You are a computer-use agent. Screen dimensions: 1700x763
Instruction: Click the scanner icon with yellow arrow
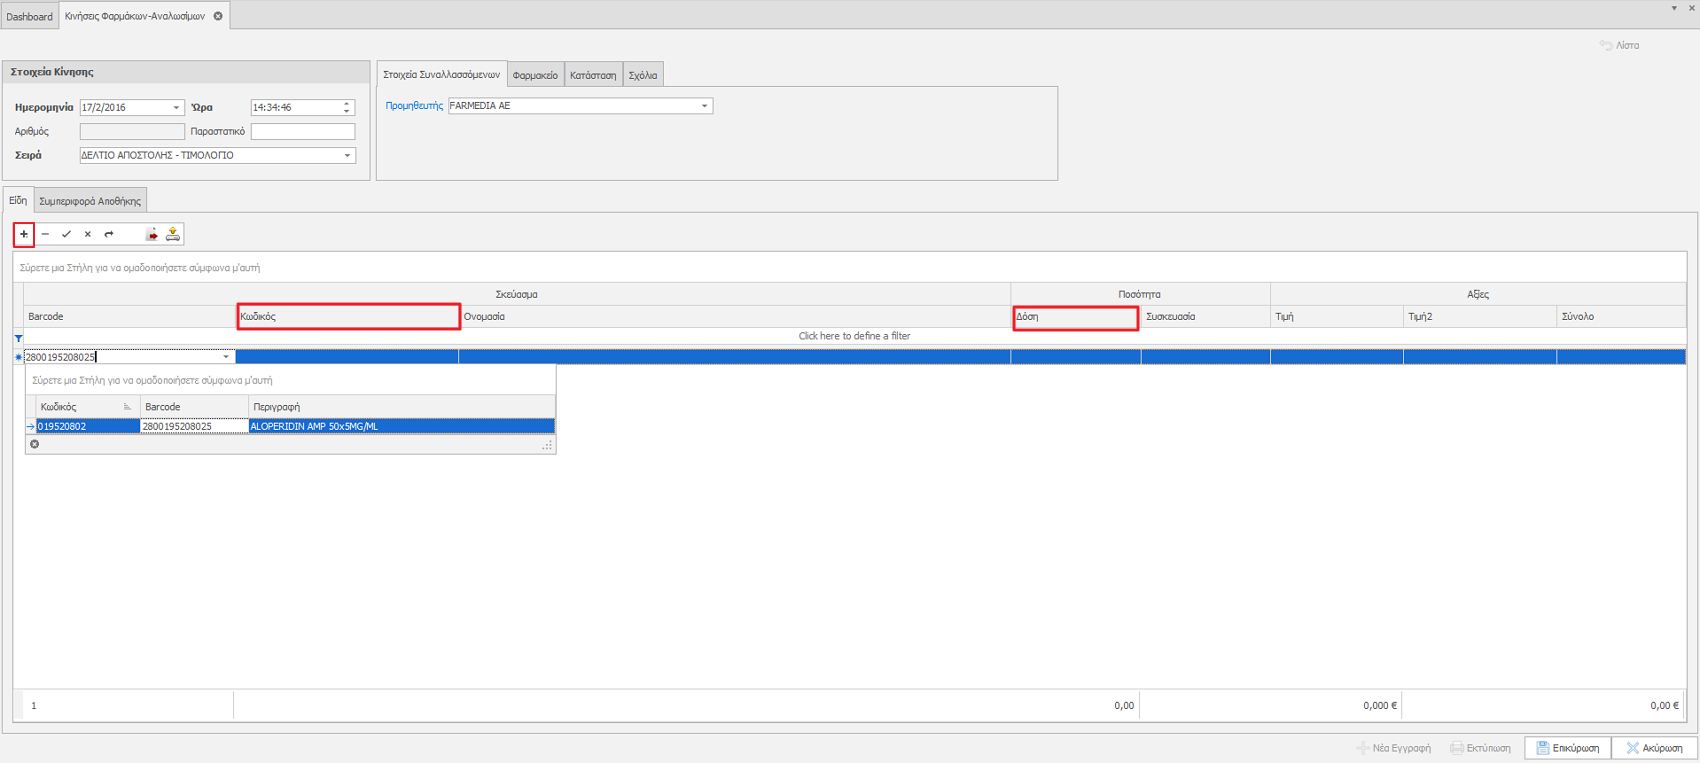coord(173,234)
